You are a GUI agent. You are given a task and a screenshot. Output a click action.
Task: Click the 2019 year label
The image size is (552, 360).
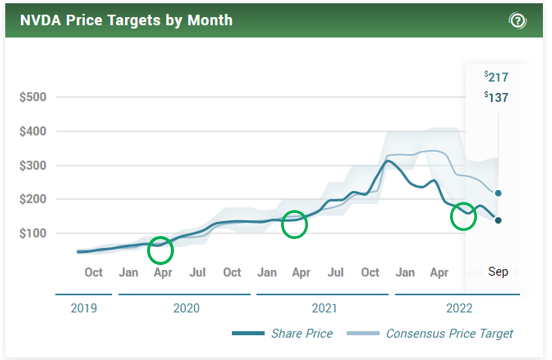(x=84, y=308)
